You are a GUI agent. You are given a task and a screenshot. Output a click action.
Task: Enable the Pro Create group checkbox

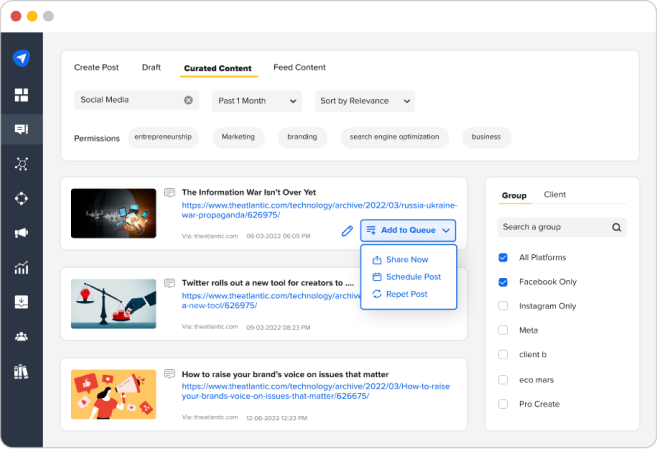coord(503,404)
